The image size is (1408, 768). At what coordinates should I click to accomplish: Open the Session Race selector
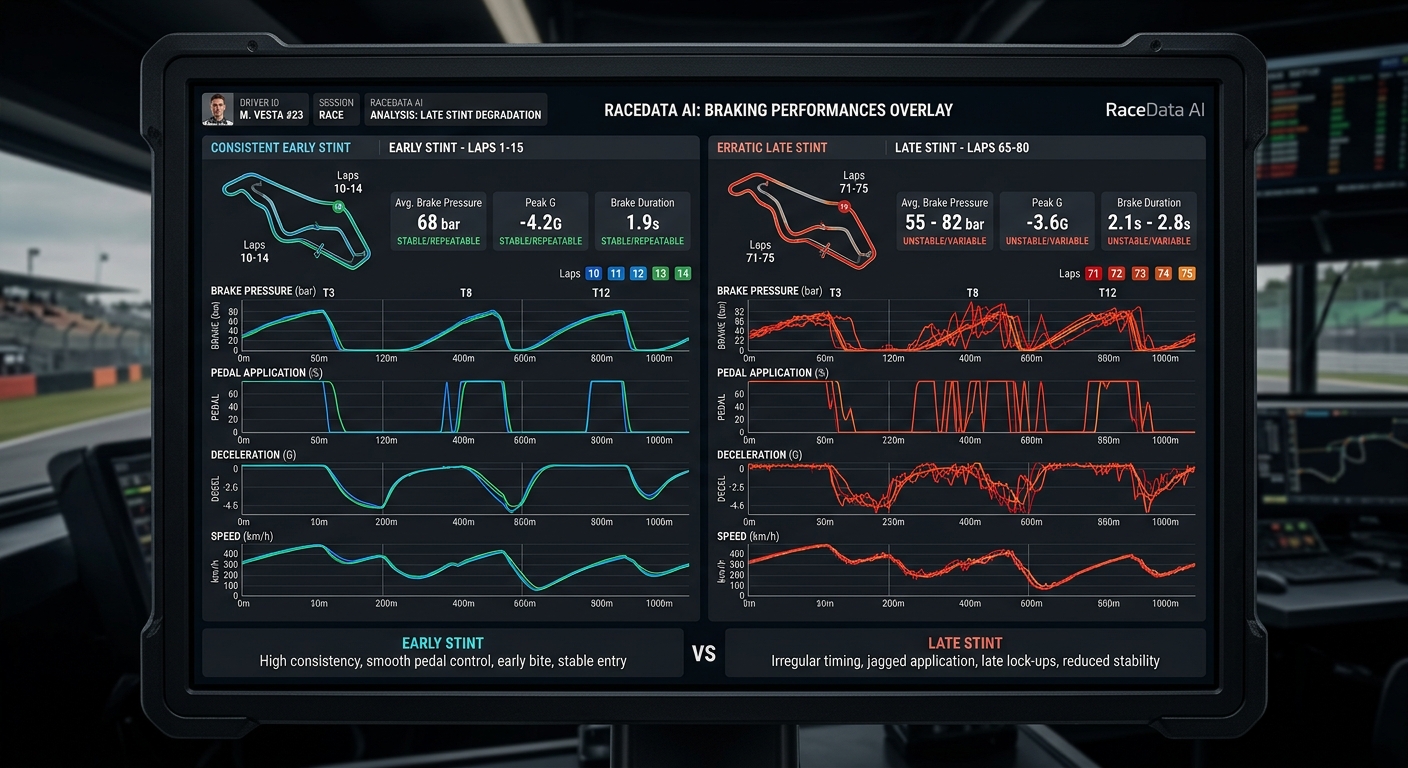tap(336, 109)
